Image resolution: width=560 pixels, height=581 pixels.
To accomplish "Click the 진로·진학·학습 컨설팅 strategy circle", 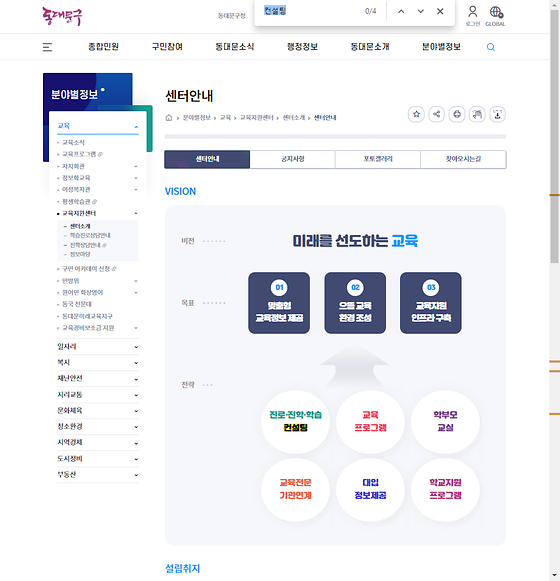I will coord(295,421).
